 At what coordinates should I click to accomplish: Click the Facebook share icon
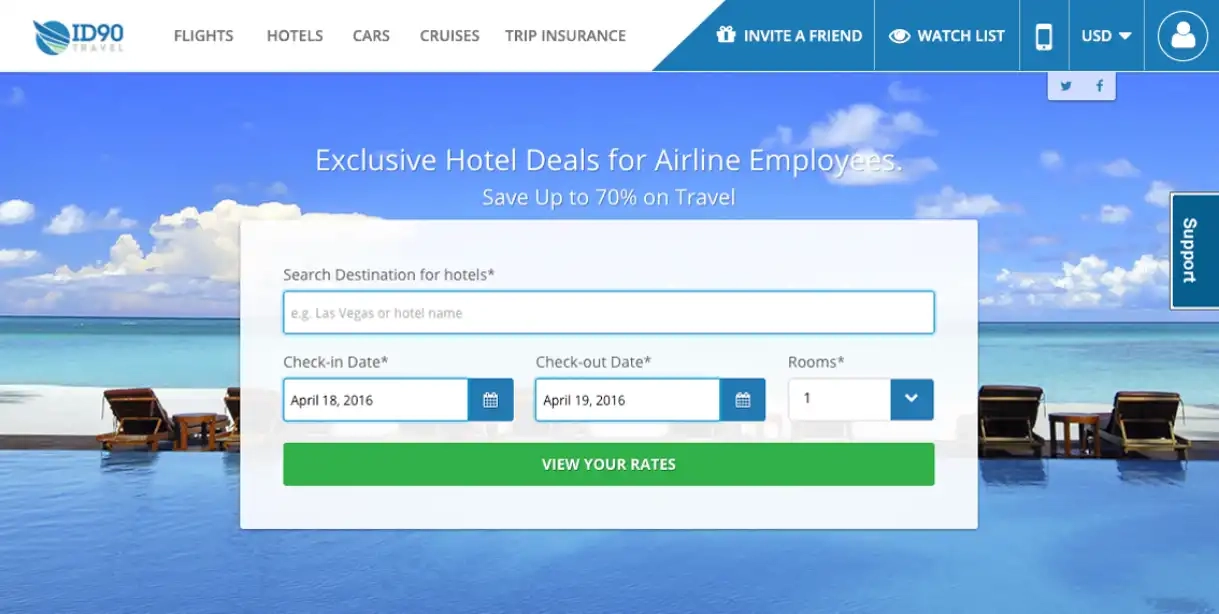[x=1099, y=86]
